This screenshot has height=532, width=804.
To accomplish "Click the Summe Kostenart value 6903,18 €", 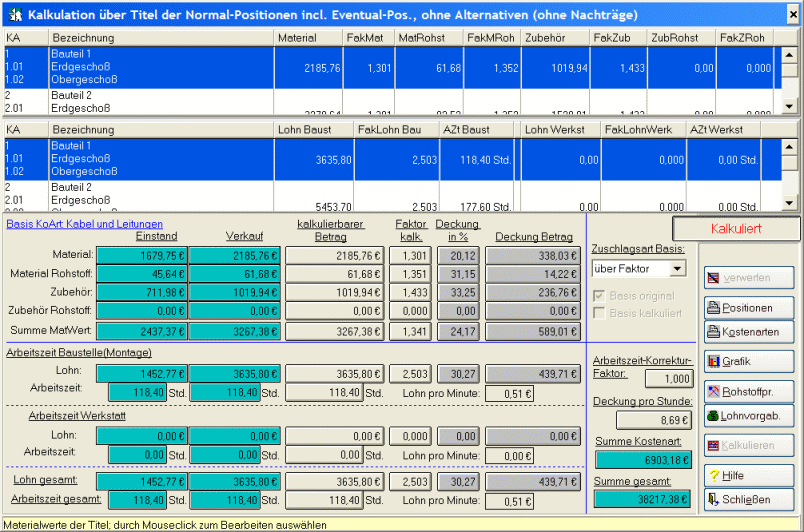I will pos(643,460).
